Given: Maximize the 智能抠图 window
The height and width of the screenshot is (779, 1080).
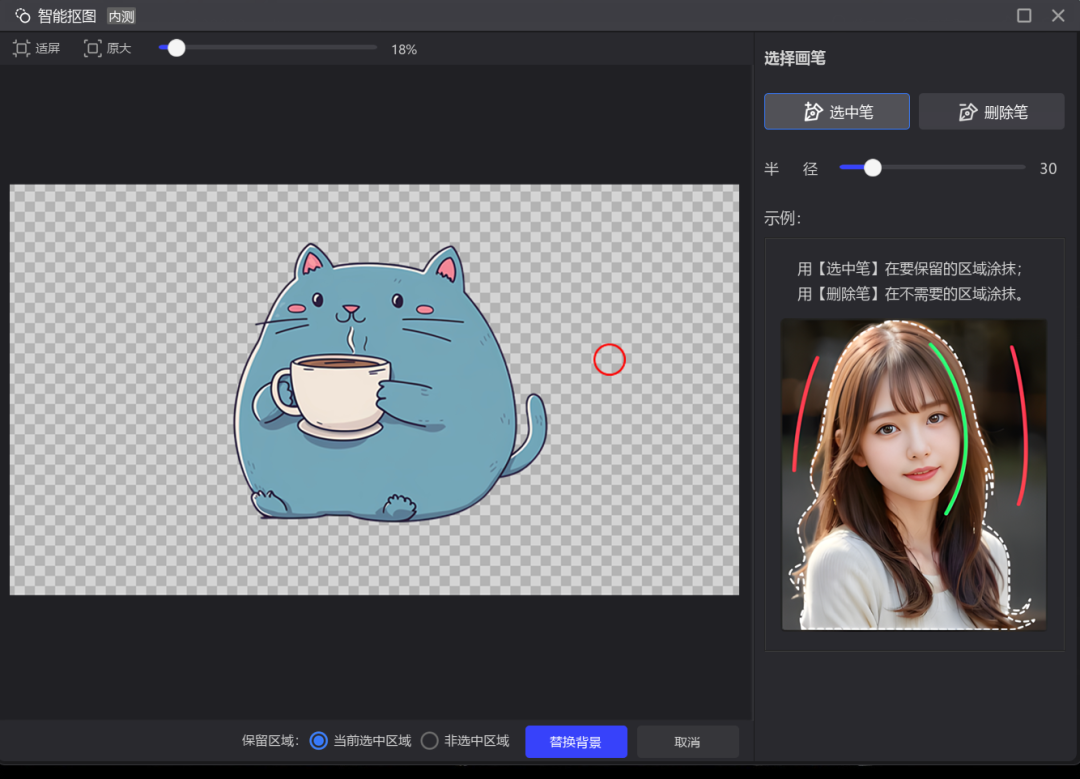Looking at the screenshot, I should (x=1024, y=16).
